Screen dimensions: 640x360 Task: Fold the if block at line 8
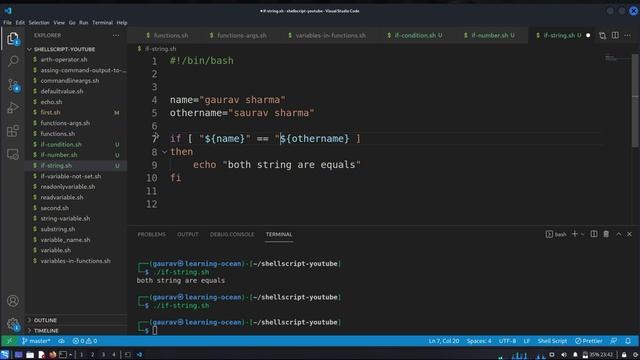[x=164, y=152]
